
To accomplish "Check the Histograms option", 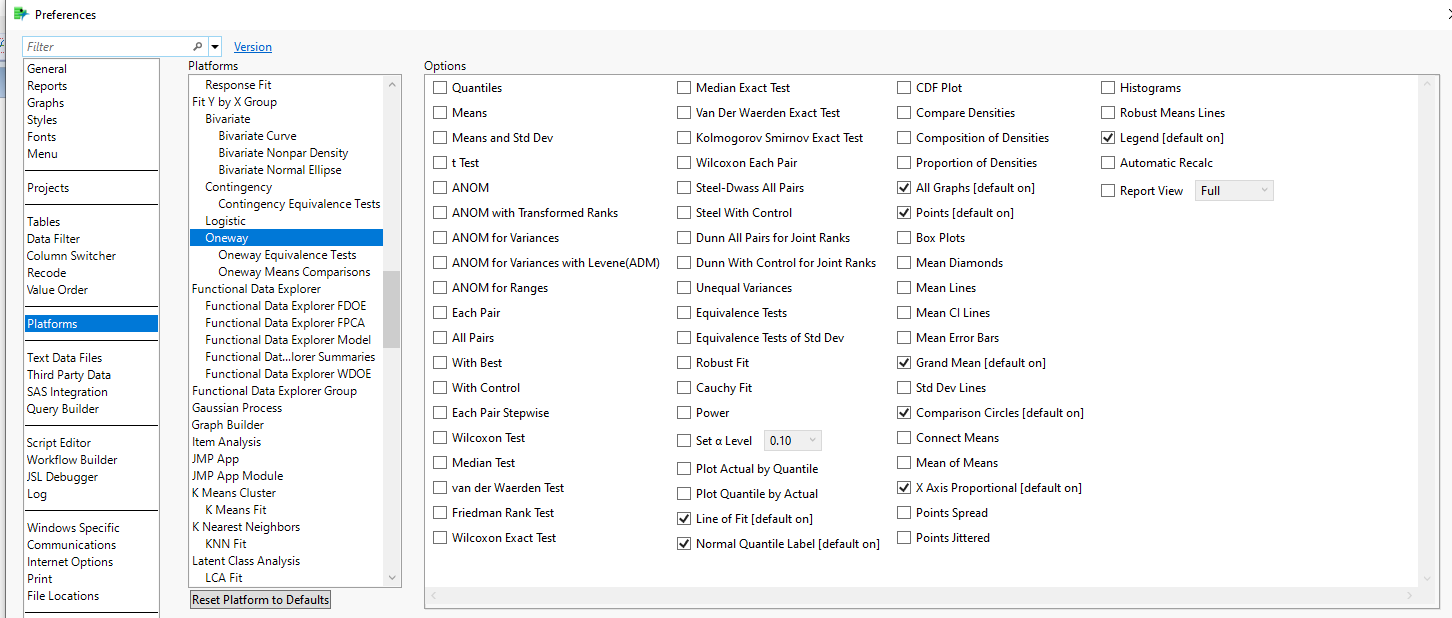I will pos(1108,88).
